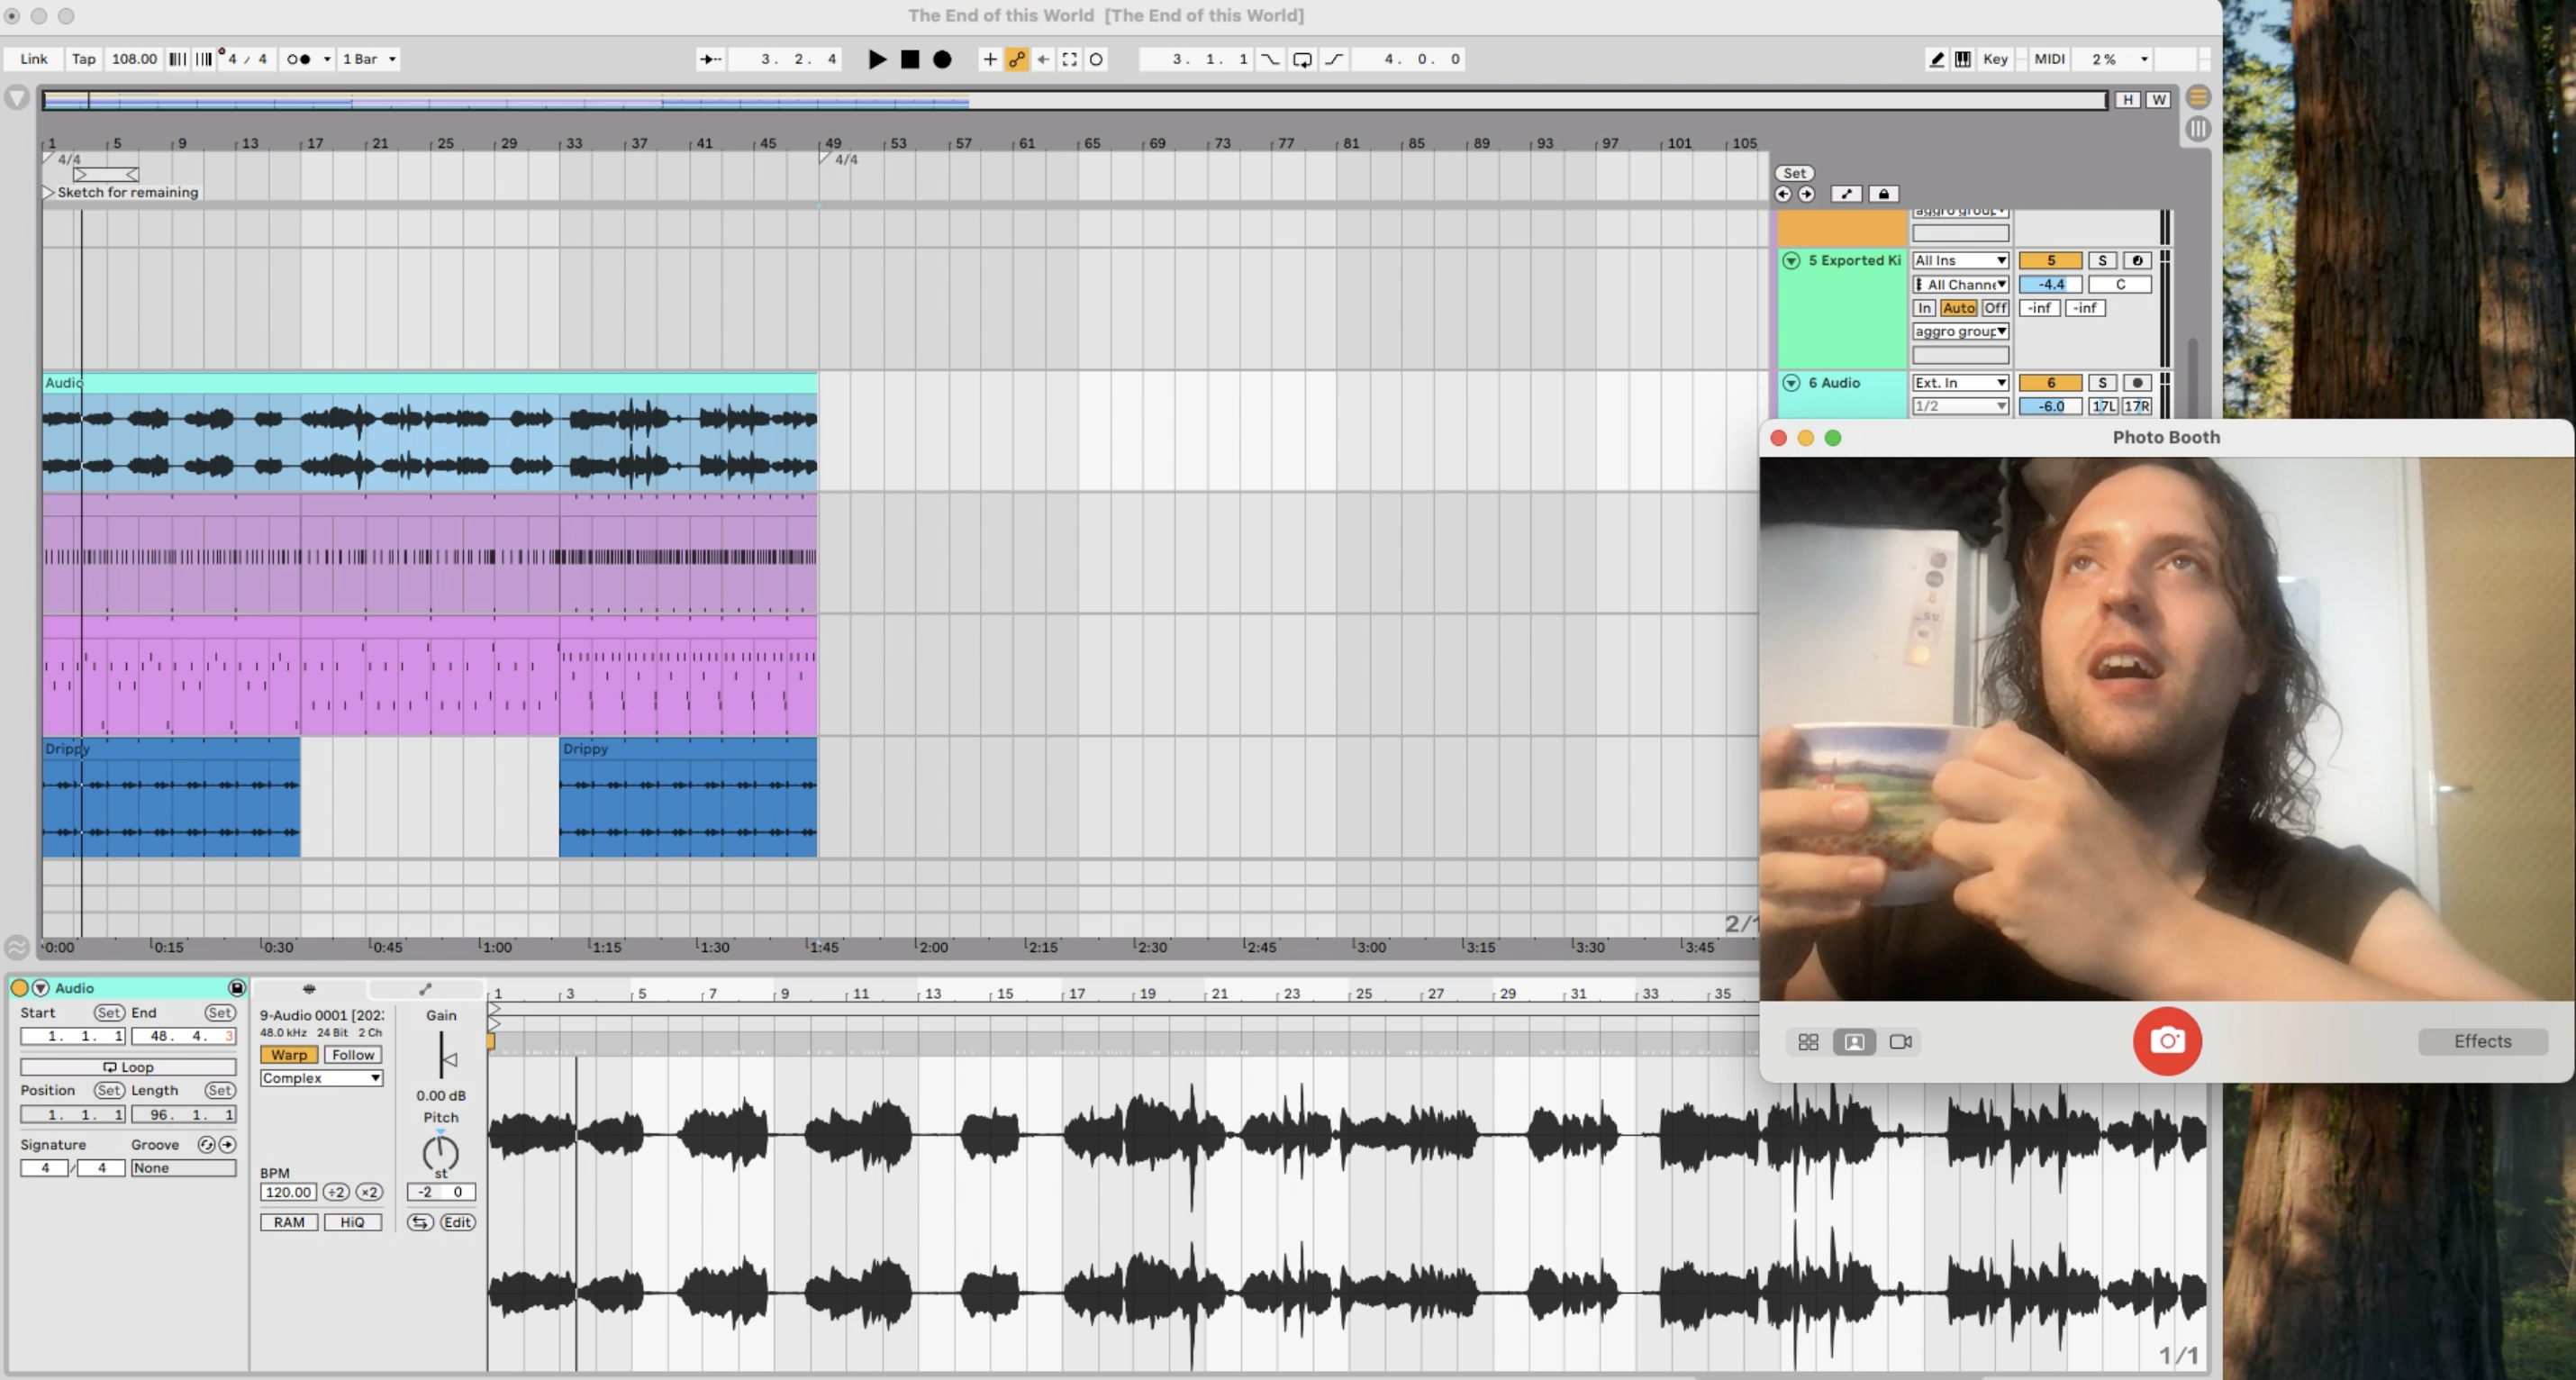
Task: Open the clip color dropdown beside Audio title
Action: pyautogui.click(x=40, y=988)
